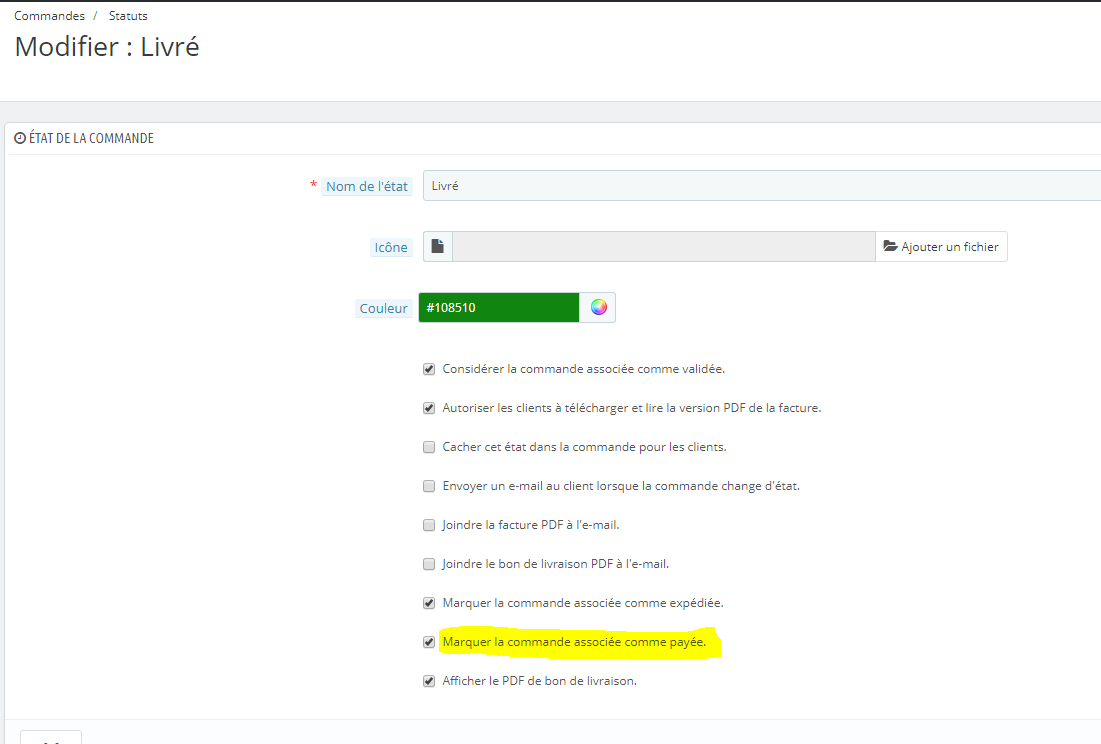Screen dimensions: 1101x744
Task: Click the Nom de l'état label
Action: tap(367, 186)
